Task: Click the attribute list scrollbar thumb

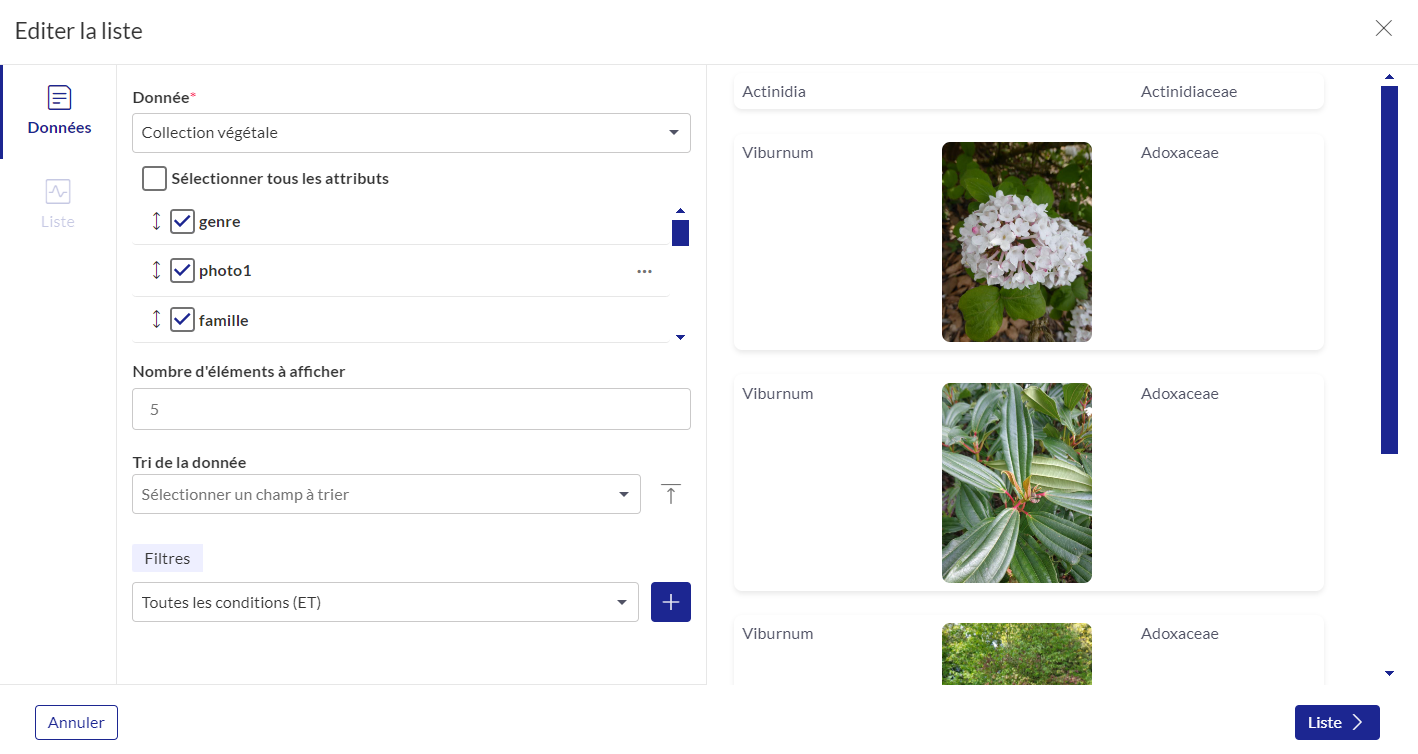Action: coord(680,233)
